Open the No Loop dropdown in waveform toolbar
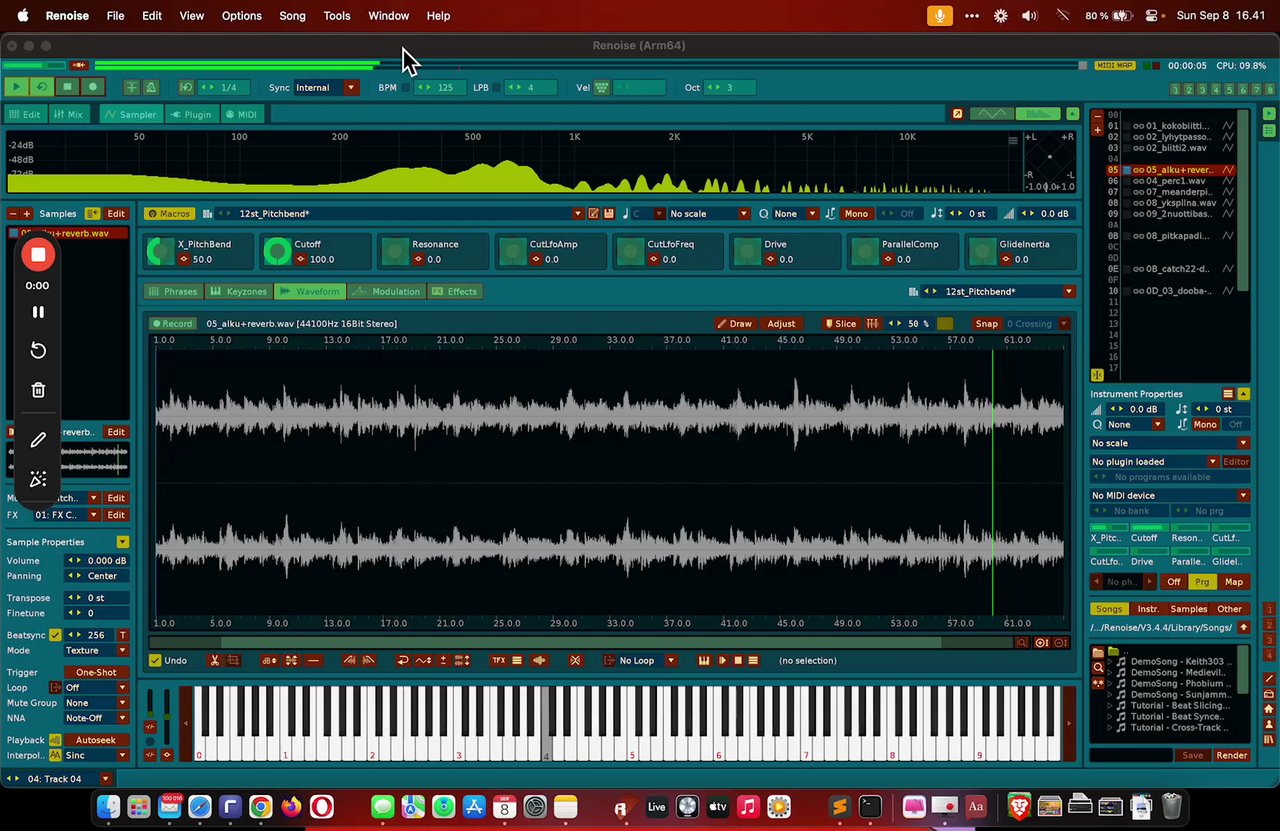 pyautogui.click(x=647, y=660)
